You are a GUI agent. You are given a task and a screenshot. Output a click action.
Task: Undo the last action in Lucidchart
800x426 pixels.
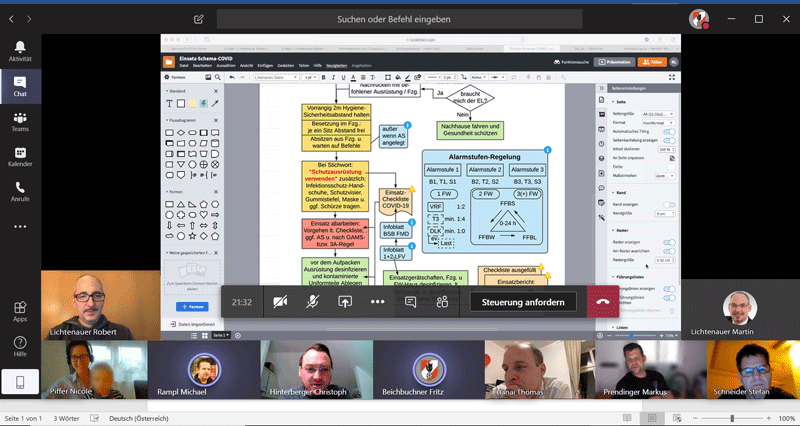(232, 78)
